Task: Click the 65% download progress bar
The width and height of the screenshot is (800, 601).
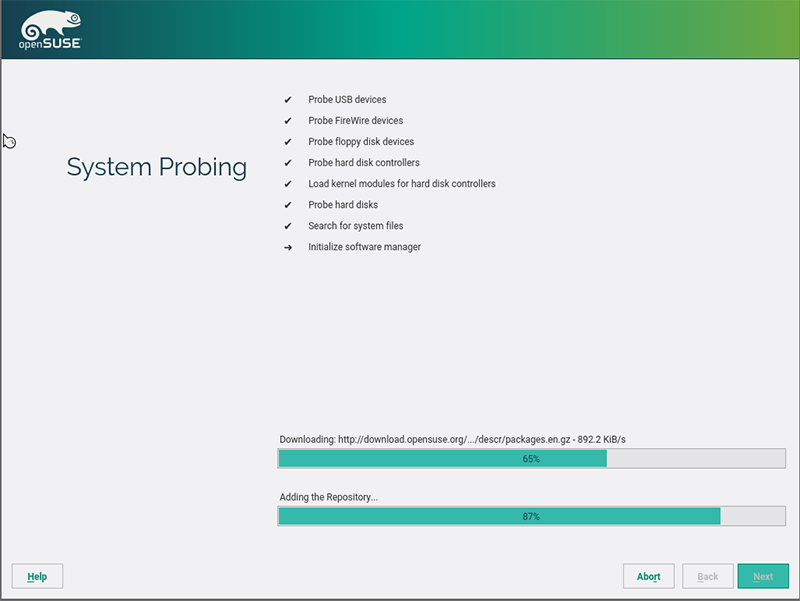Action: click(531, 459)
